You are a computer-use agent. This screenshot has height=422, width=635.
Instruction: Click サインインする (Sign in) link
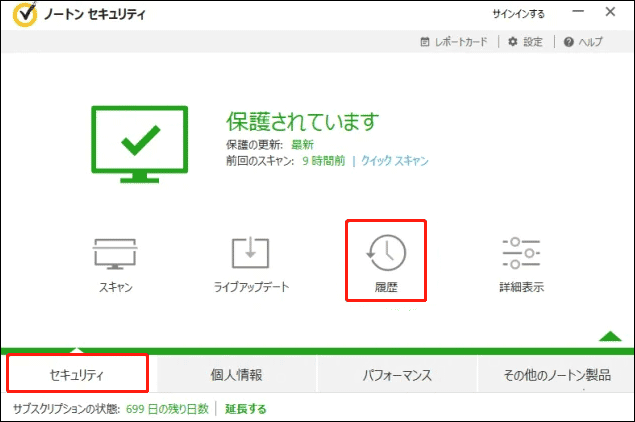point(518,14)
